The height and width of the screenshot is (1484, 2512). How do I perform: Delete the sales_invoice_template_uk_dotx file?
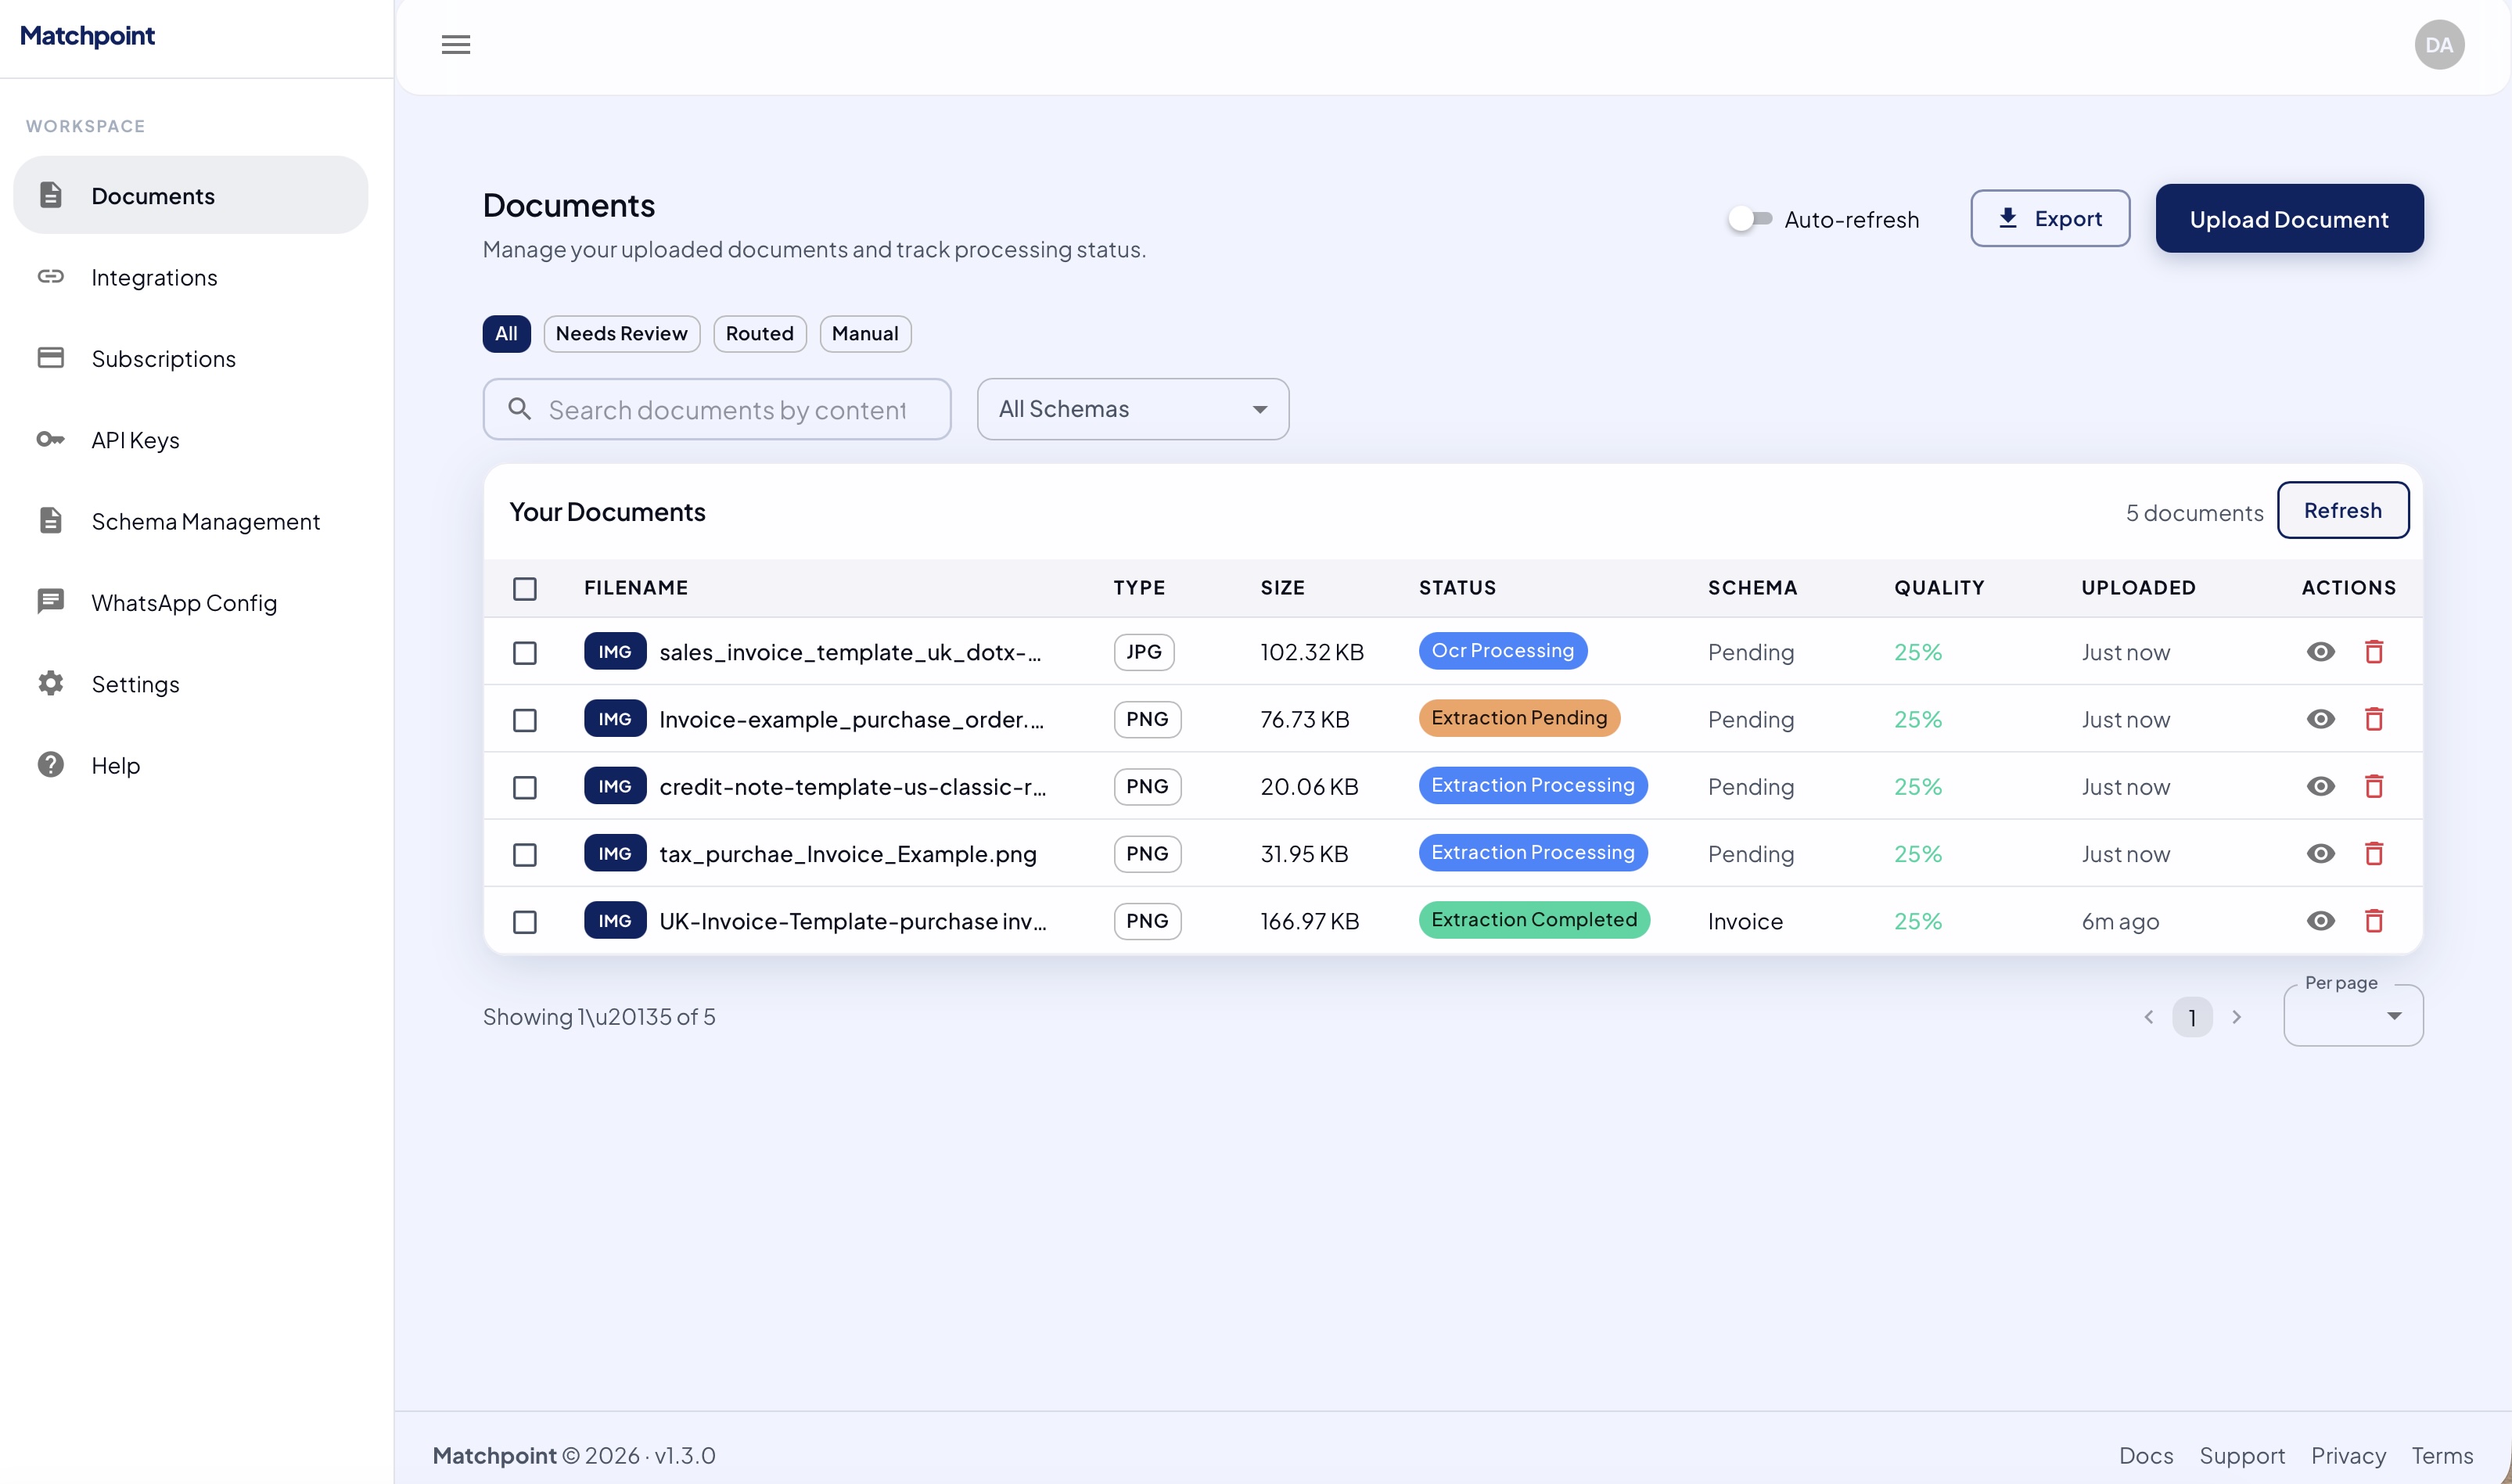click(x=2374, y=652)
